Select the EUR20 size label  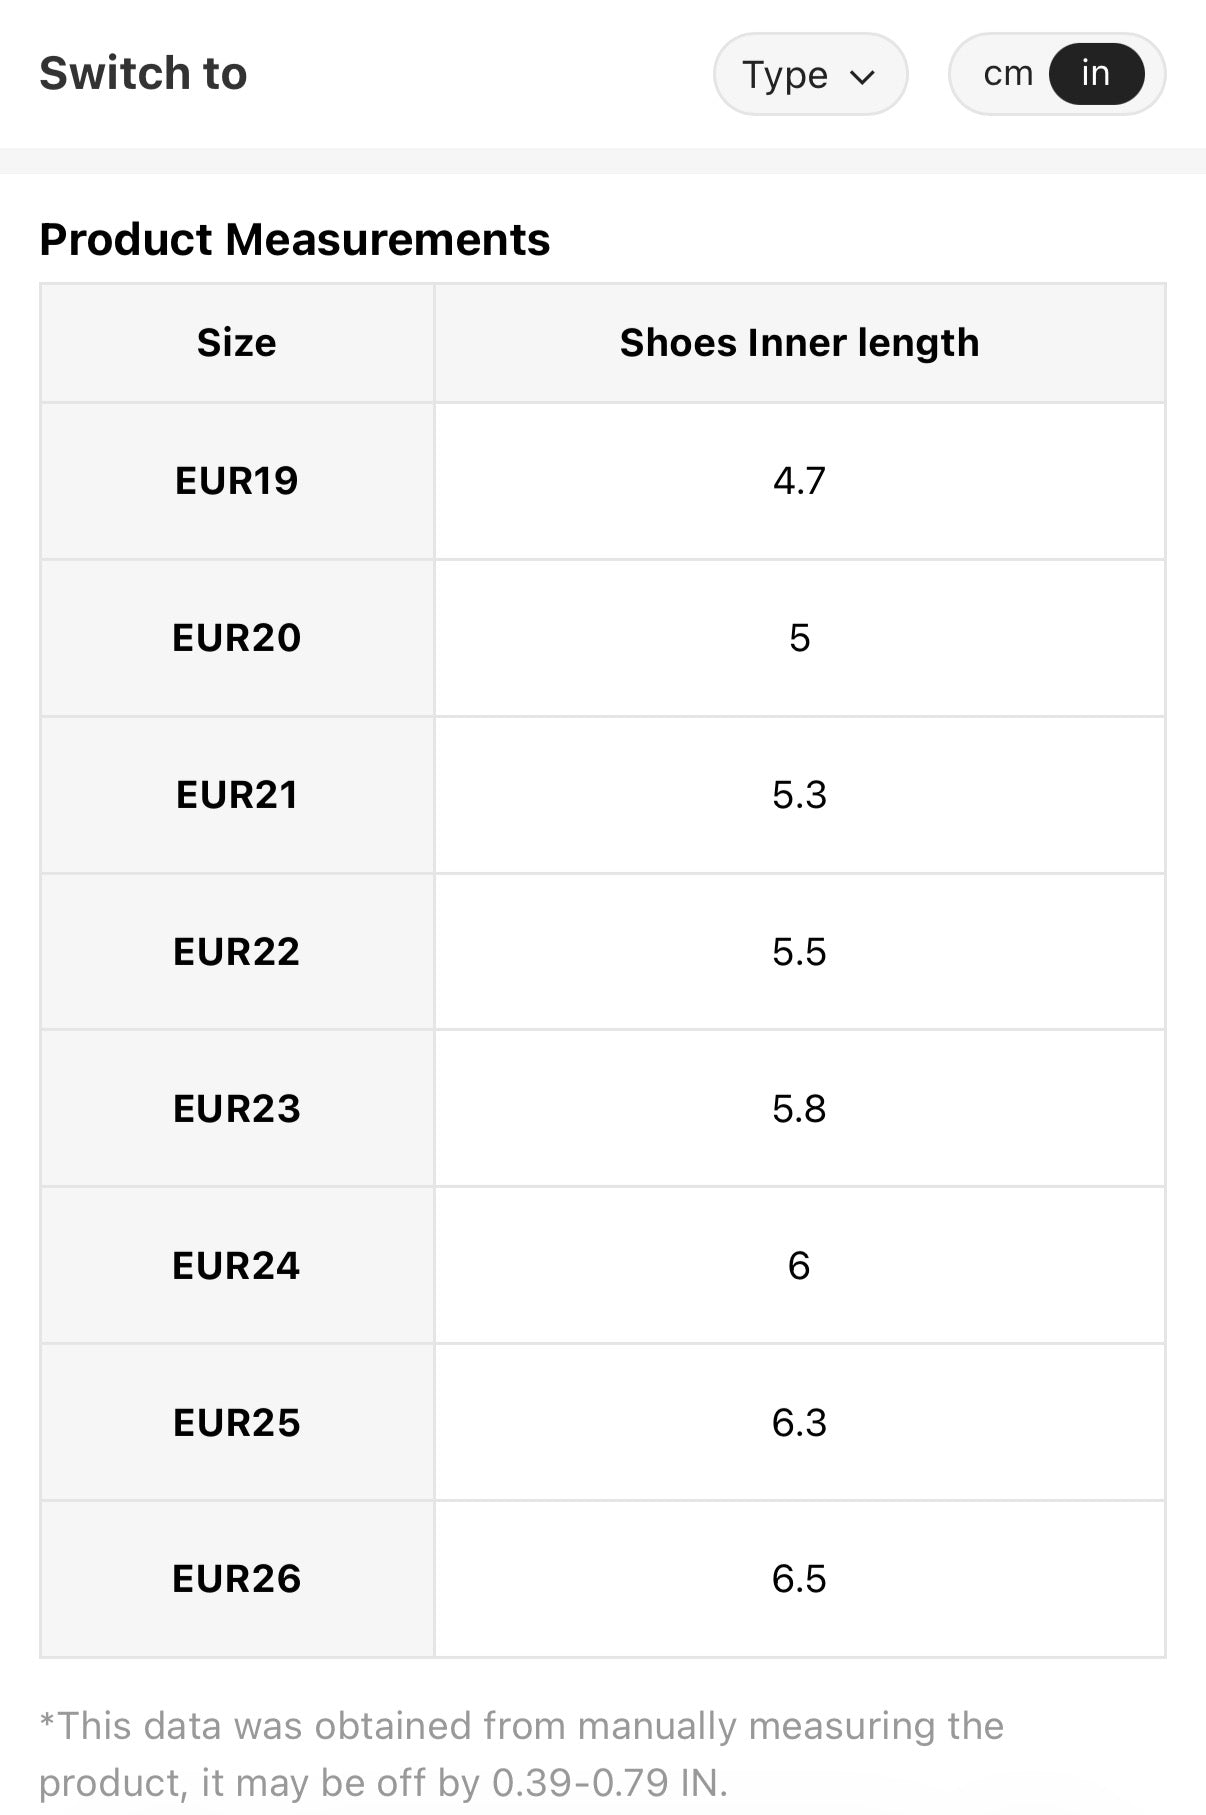[236, 638]
